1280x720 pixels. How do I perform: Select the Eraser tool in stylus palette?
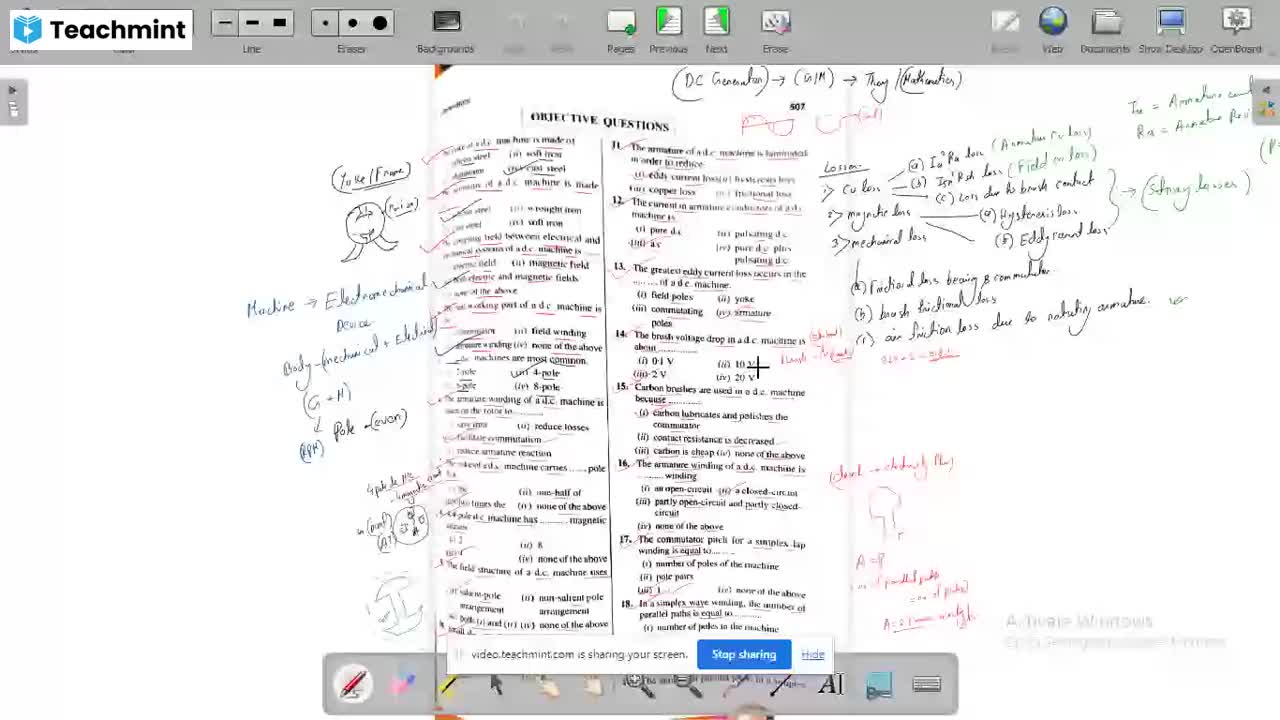pos(401,685)
